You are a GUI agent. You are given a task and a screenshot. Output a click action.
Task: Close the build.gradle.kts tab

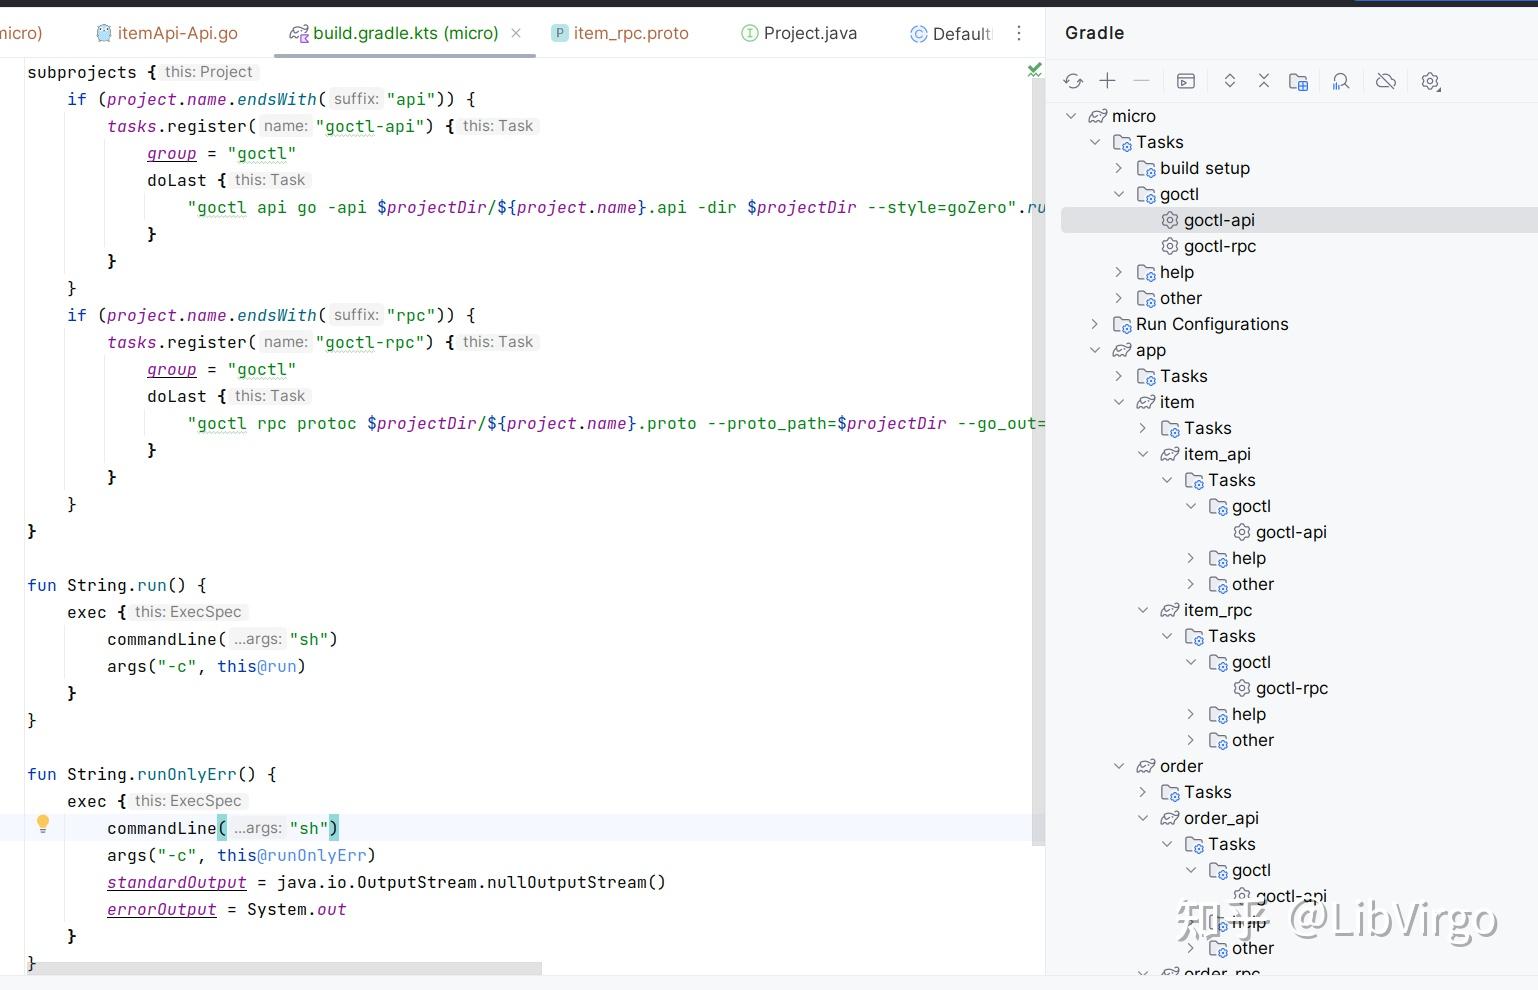coord(515,33)
